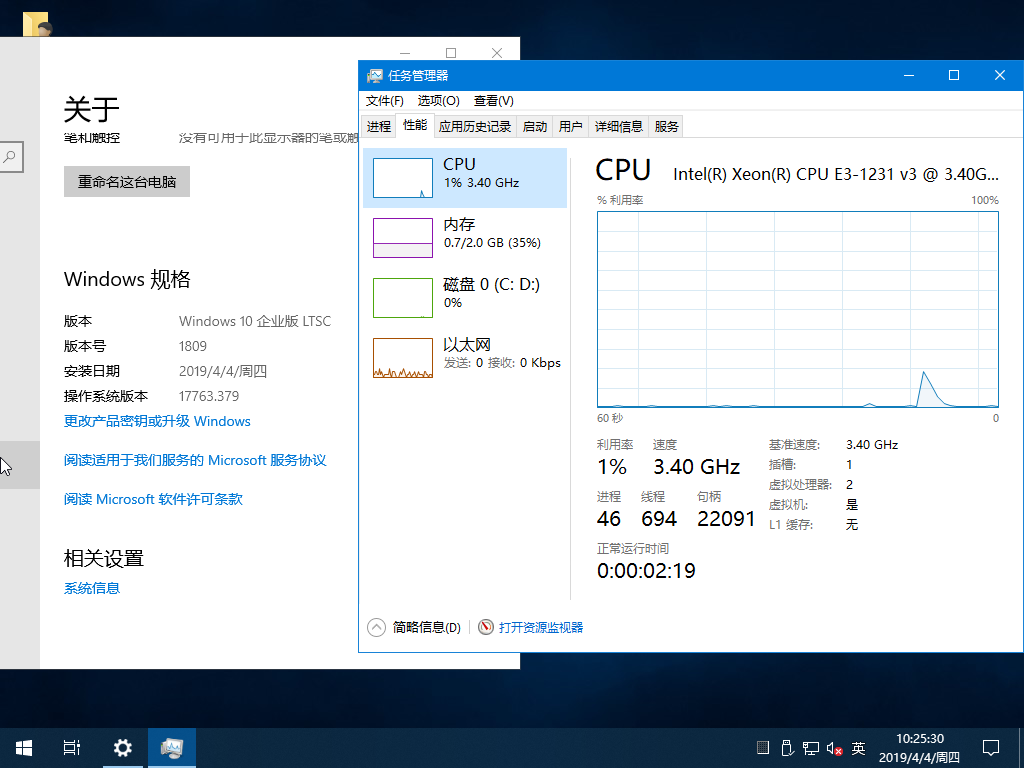
Task: Click the 简略信息(D) label
Action: (426, 628)
